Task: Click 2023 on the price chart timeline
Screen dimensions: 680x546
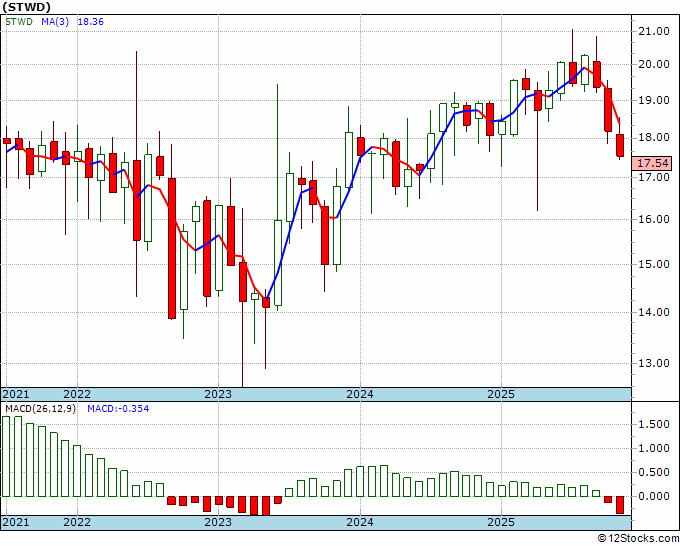Action: 218,394
